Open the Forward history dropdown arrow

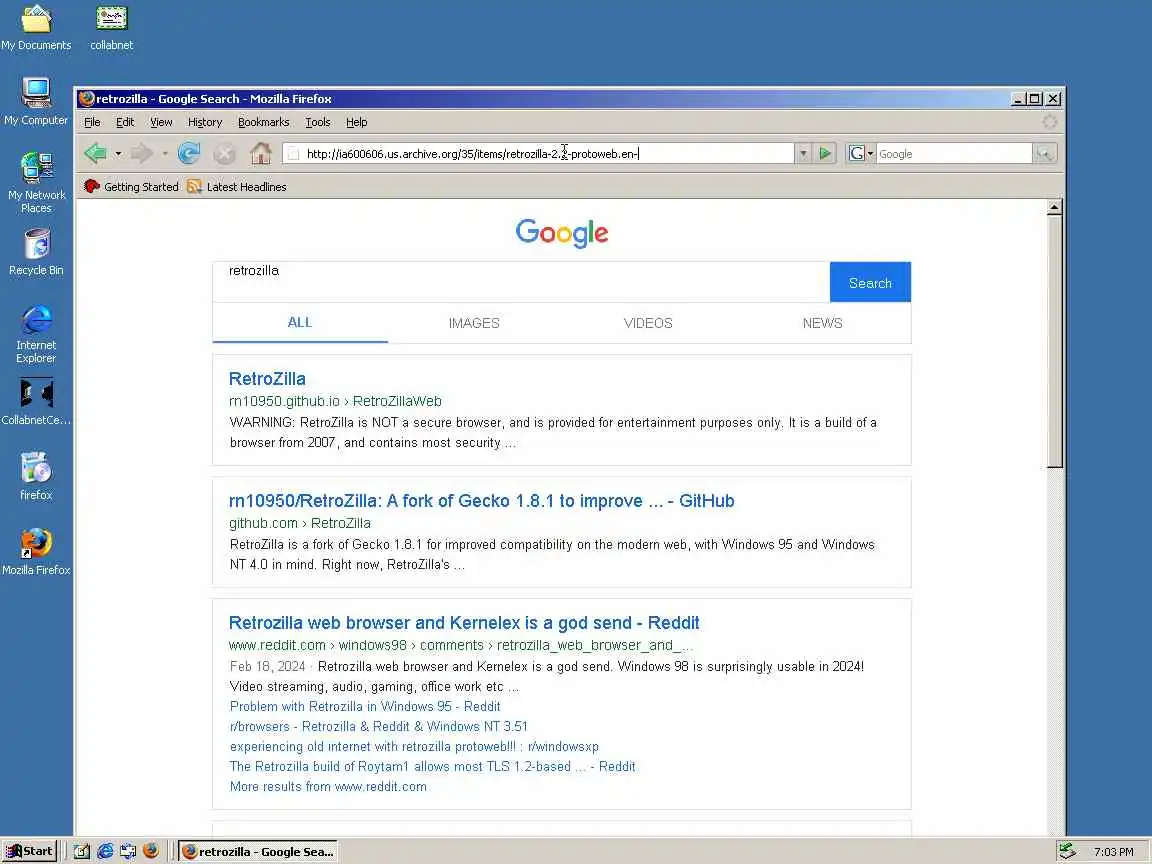165,154
